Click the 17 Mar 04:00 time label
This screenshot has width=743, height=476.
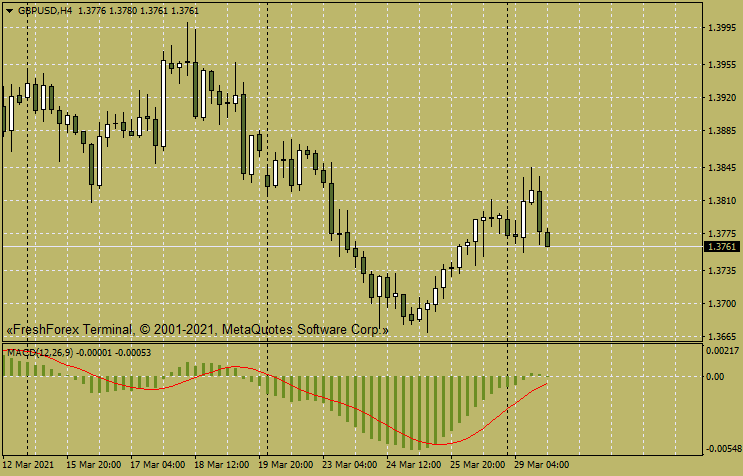pyautogui.click(x=157, y=465)
